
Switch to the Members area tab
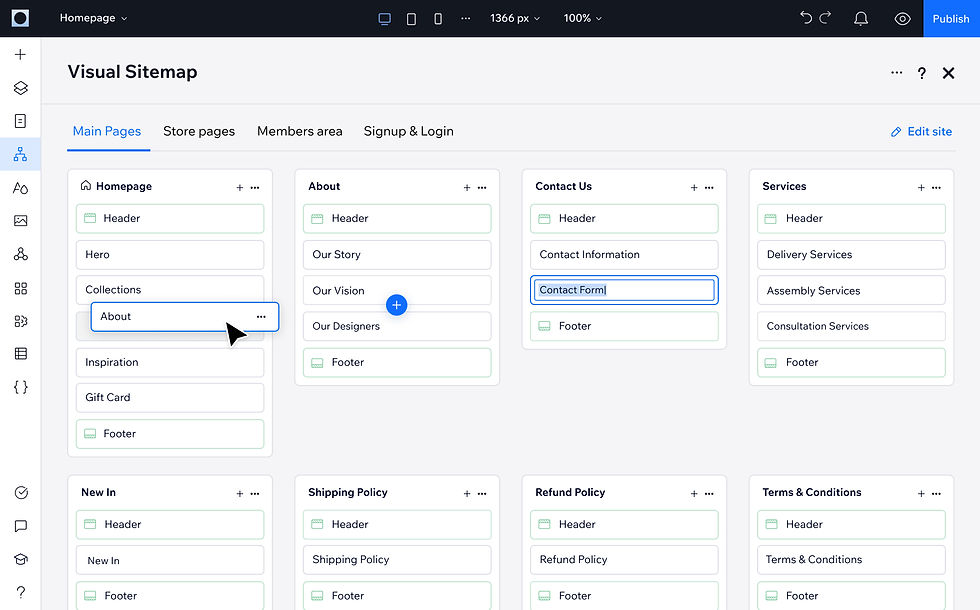[299, 131]
